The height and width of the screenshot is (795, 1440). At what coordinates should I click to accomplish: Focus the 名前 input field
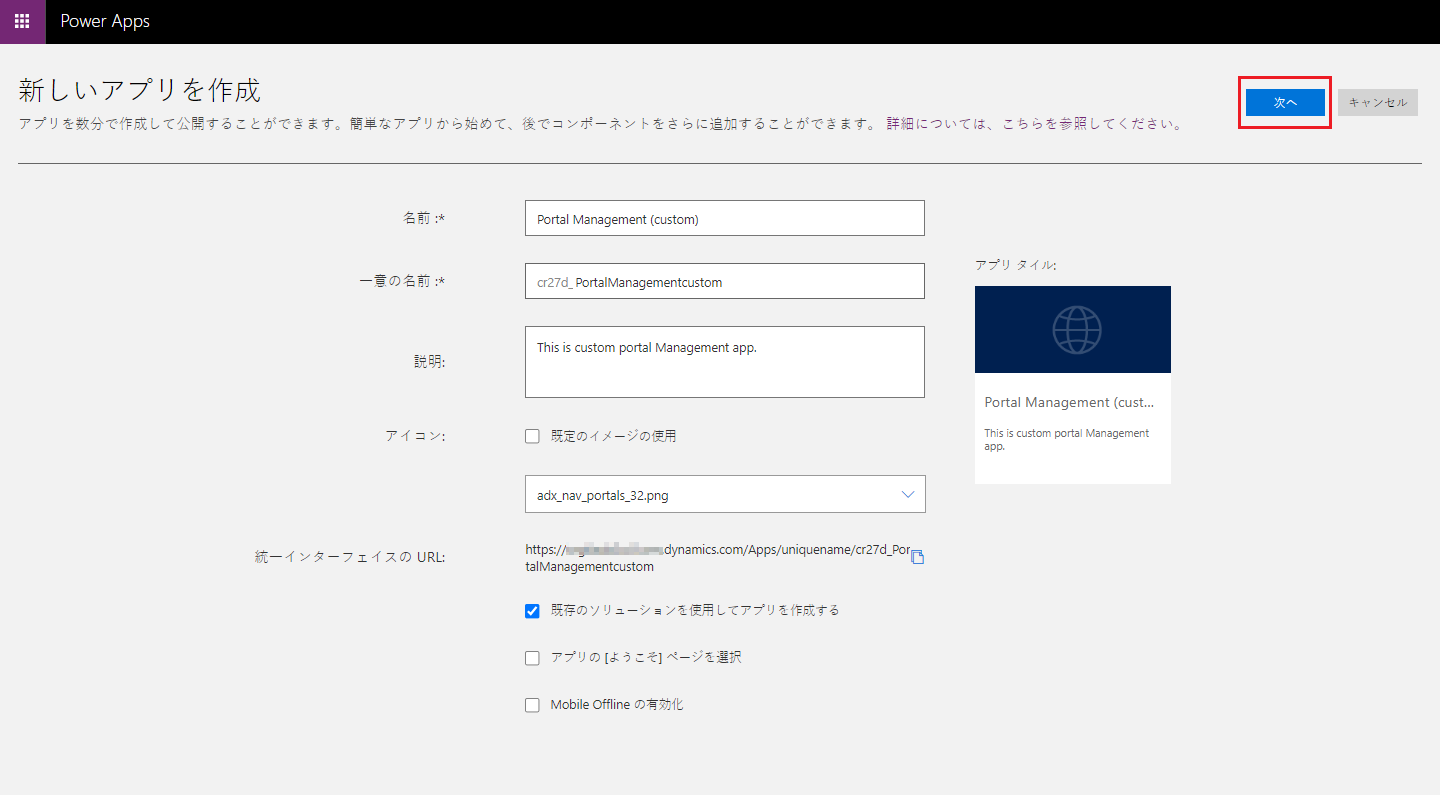point(725,218)
